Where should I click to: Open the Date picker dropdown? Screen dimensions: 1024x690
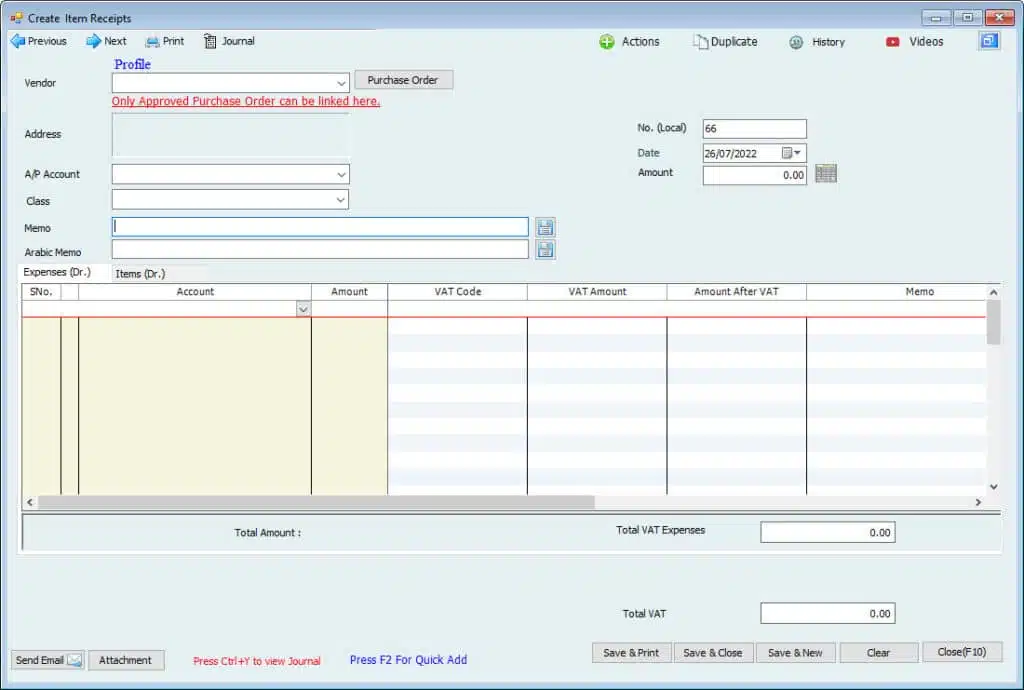(797, 153)
